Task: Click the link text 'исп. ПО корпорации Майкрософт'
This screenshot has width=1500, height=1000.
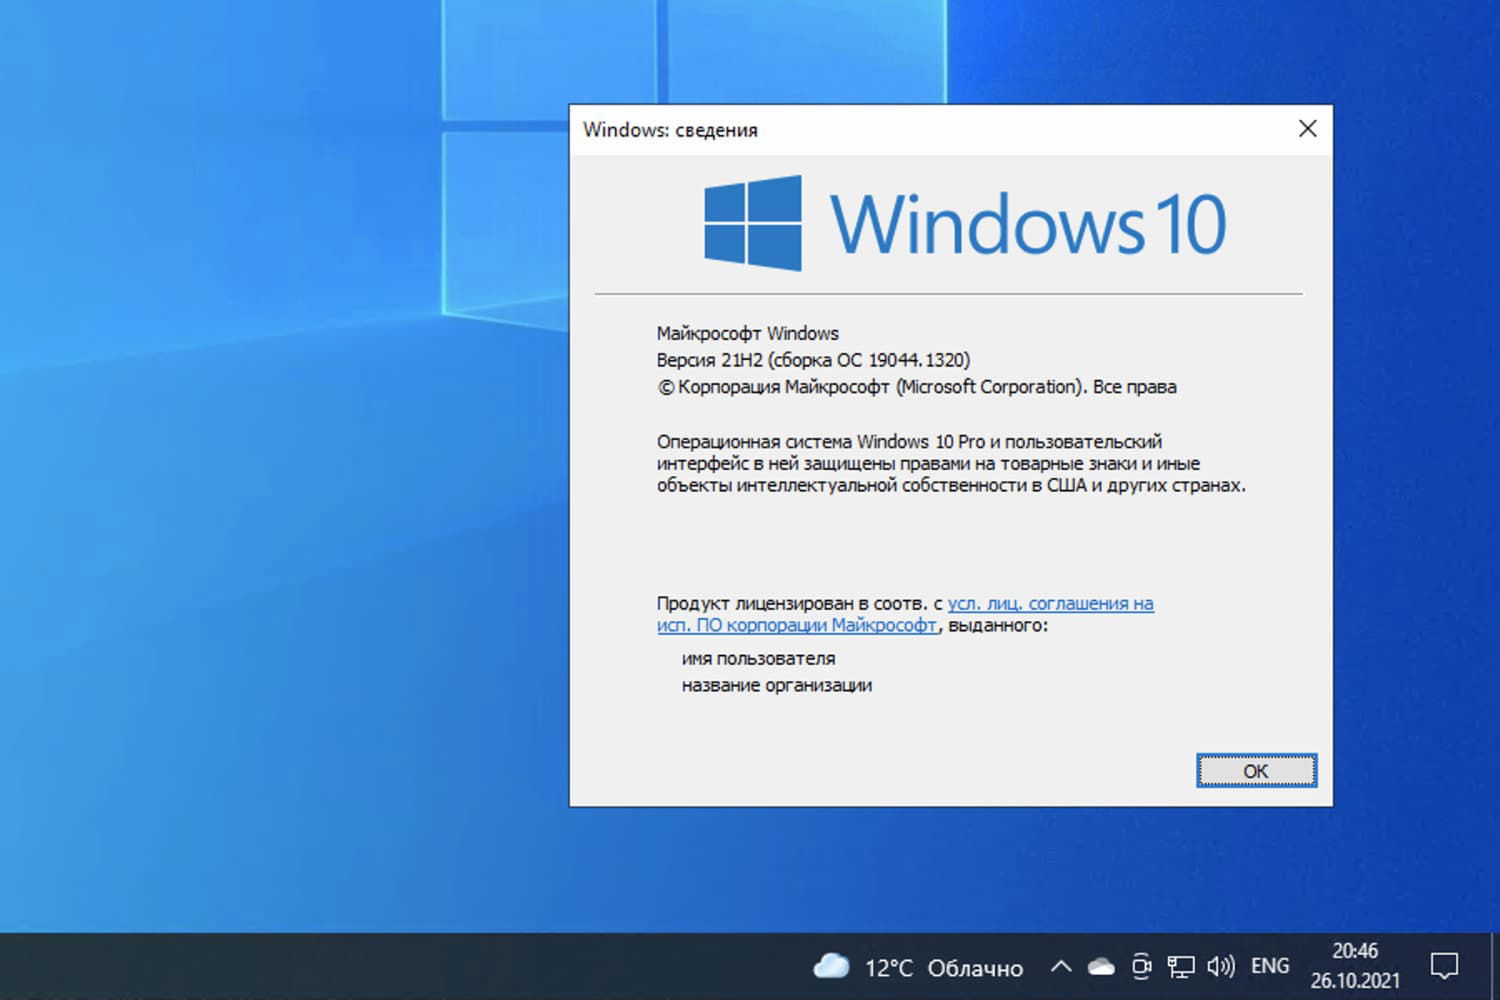Action: (x=795, y=626)
